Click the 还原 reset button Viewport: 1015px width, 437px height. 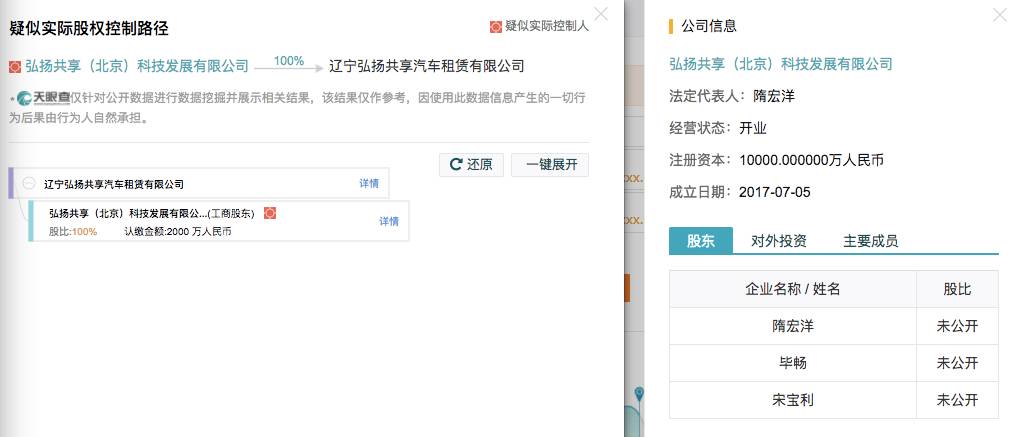click(x=471, y=164)
